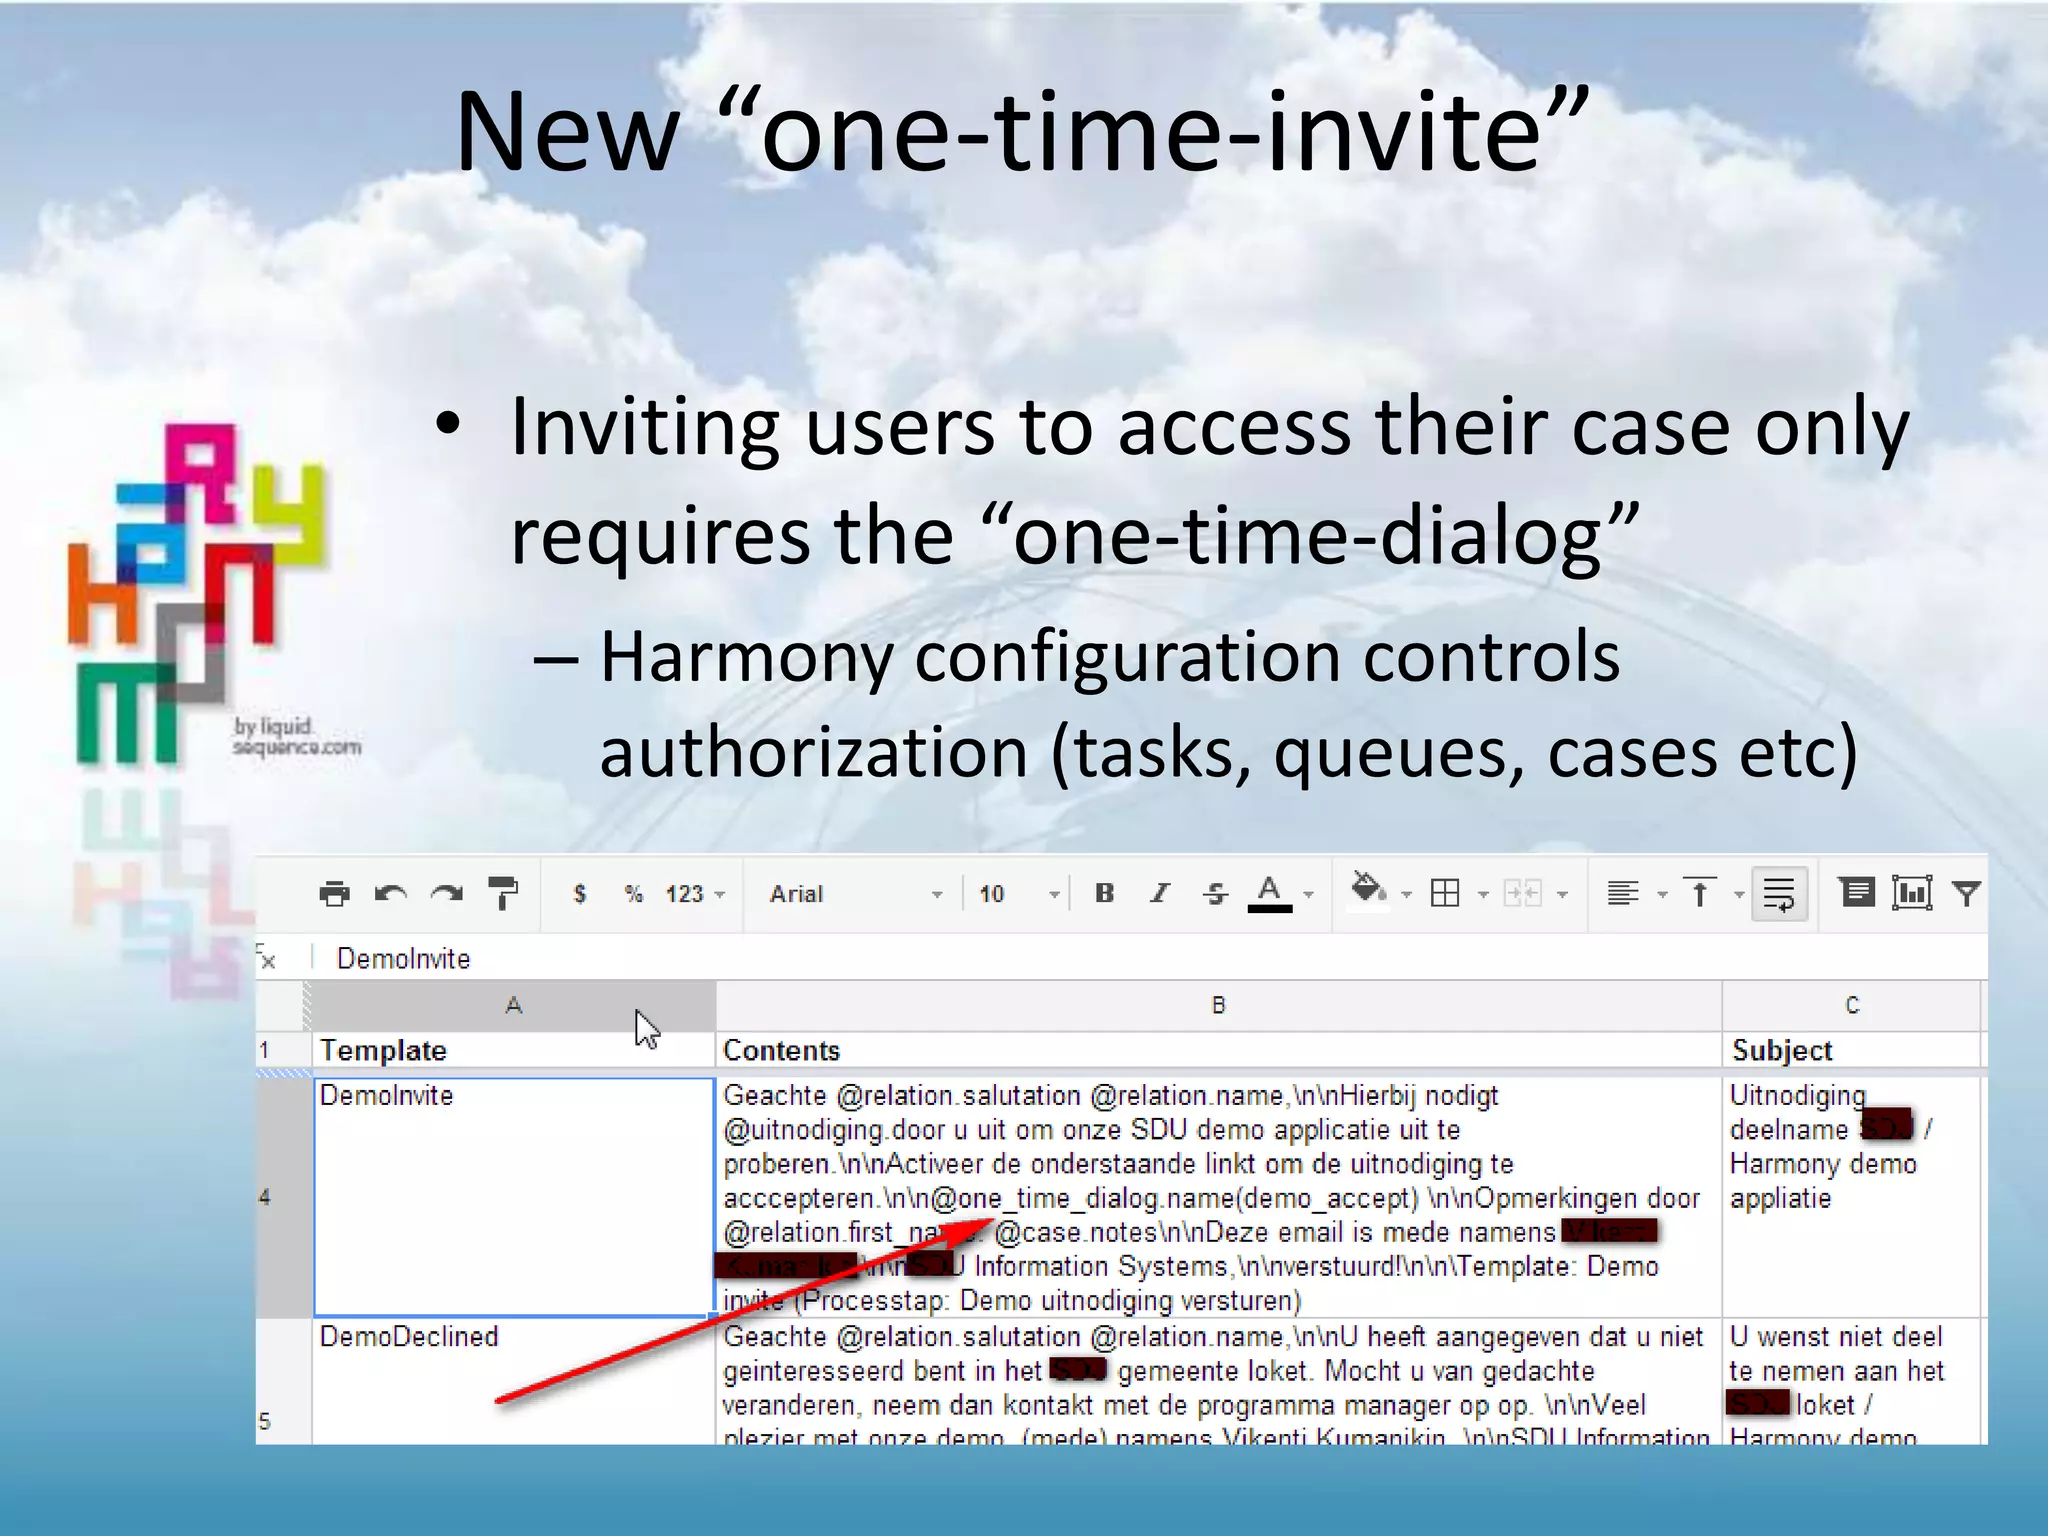2048x1536 pixels.
Task: Toggle text wrapping button
Action: click(1779, 893)
